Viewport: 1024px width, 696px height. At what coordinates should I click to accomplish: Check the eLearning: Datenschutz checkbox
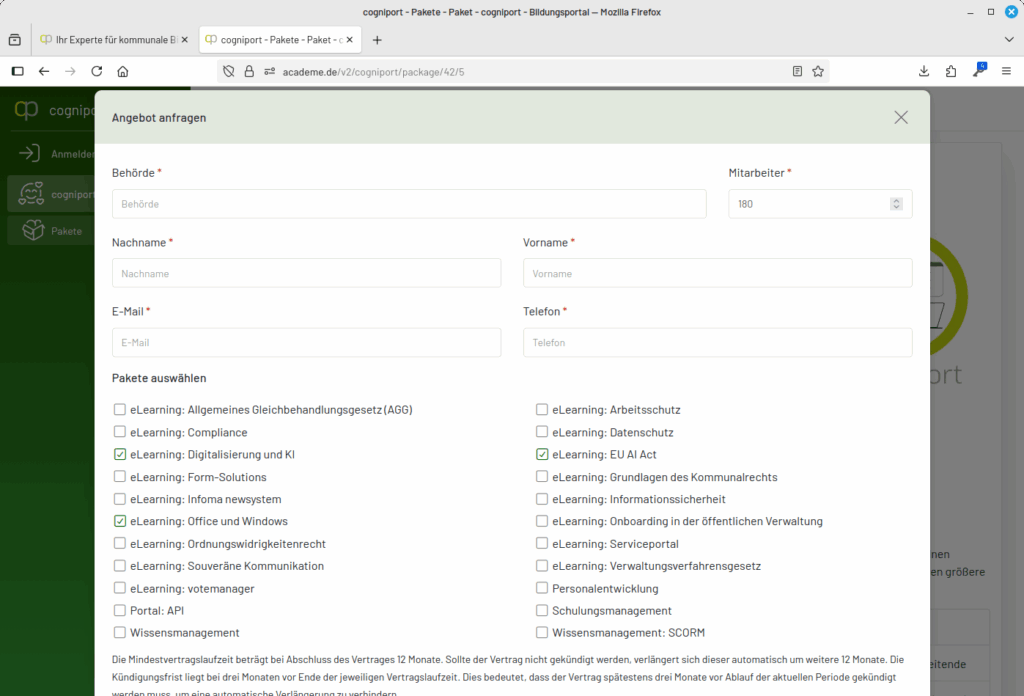(542, 433)
